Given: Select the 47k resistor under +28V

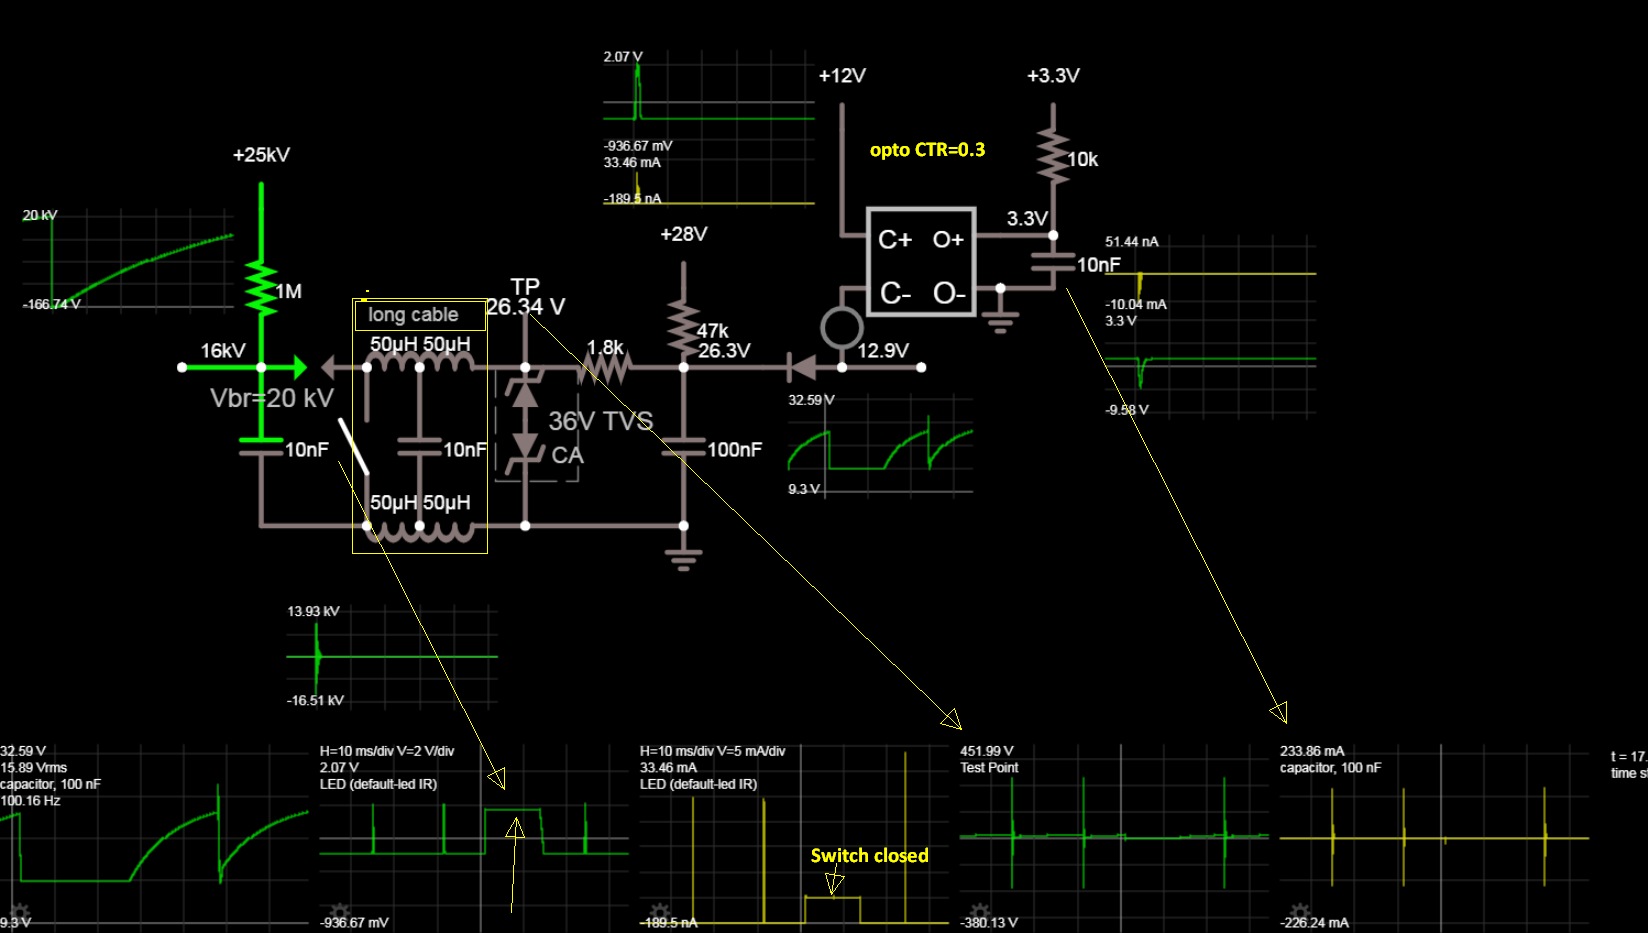Looking at the screenshot, I should pyautogui.click(x=684, y=328).
